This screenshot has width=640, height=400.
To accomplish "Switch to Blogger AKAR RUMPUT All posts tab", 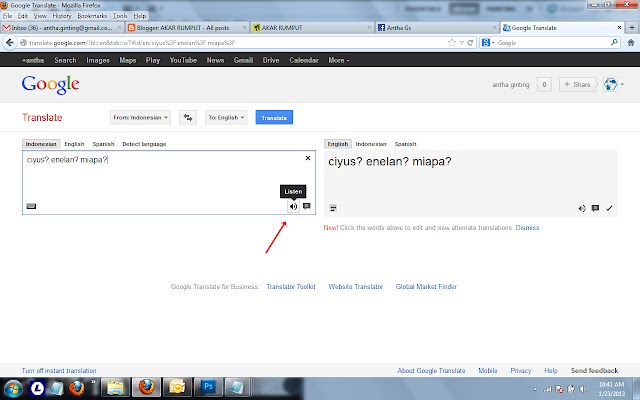I will click(x=187, y=28).
